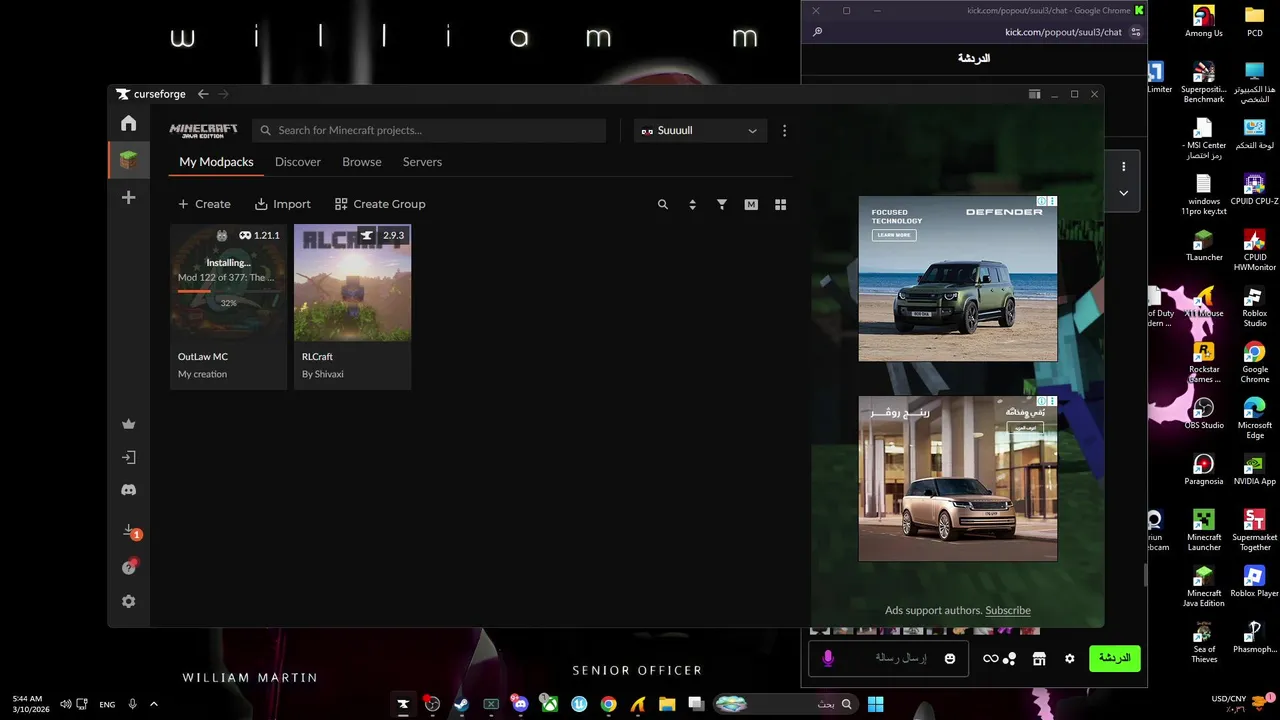1280x720 pixels.
Task: Click the Kick chat message input field
Action: [888, 658]
